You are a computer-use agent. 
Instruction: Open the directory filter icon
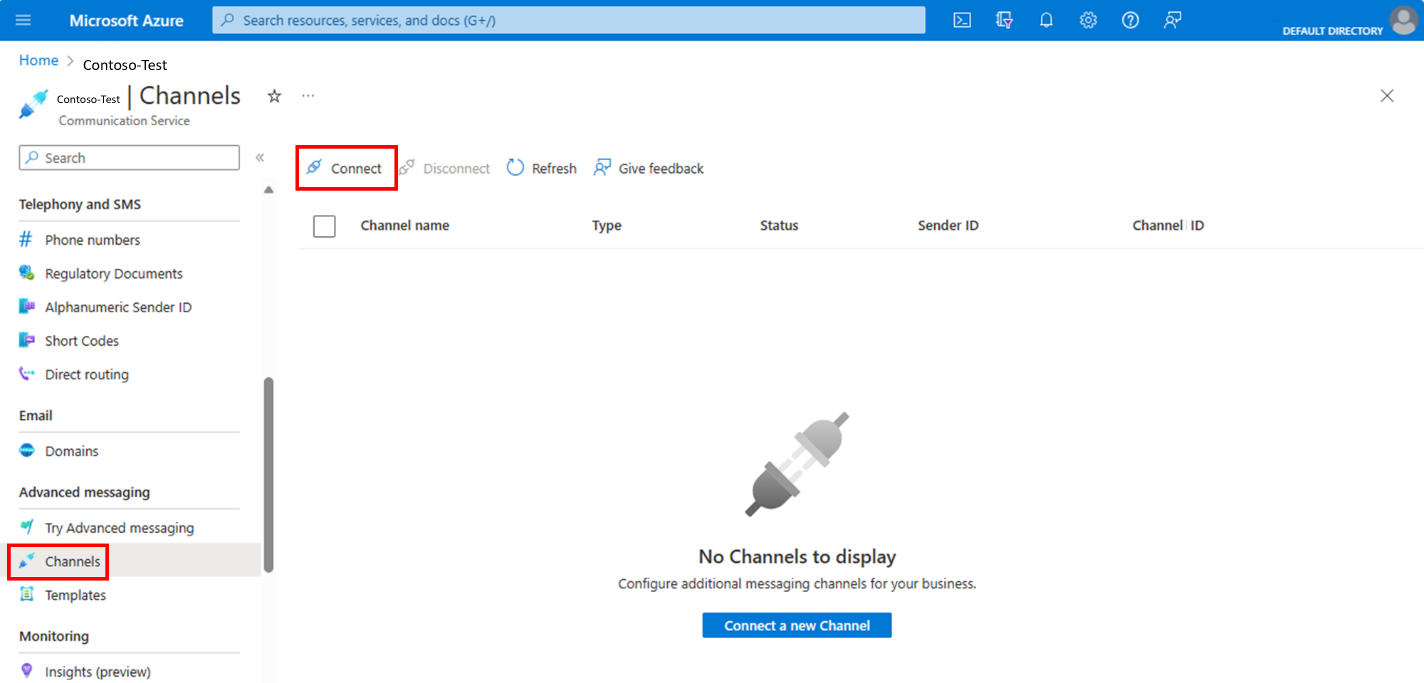(x=1004, y=20)
